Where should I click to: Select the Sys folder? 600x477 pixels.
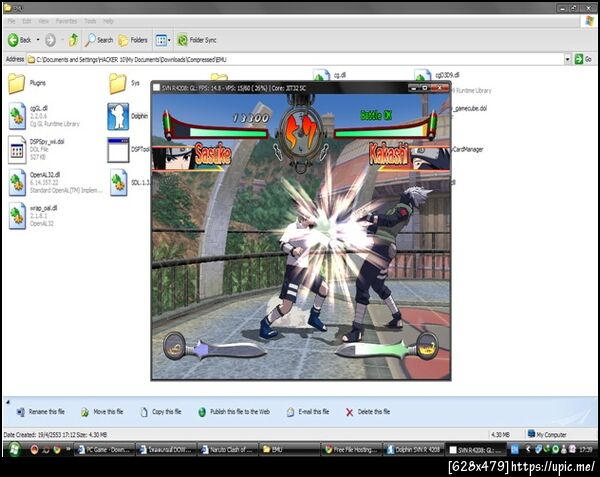coord(117,83)
